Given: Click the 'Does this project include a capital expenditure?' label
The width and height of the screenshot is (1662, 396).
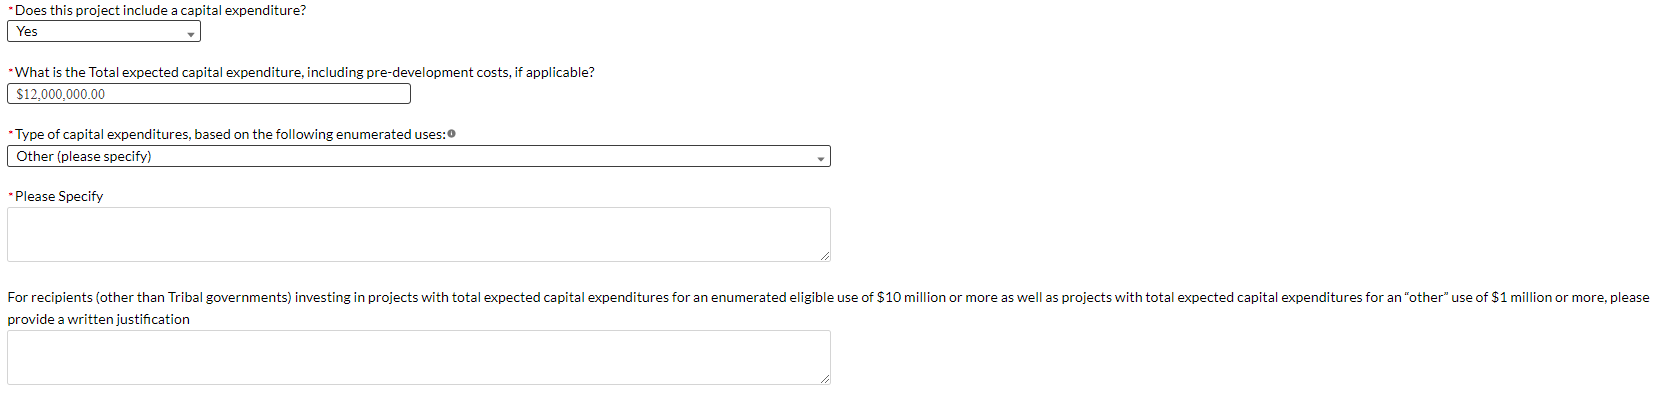Looking at the screenshot, I should click(x=161, y=10).
